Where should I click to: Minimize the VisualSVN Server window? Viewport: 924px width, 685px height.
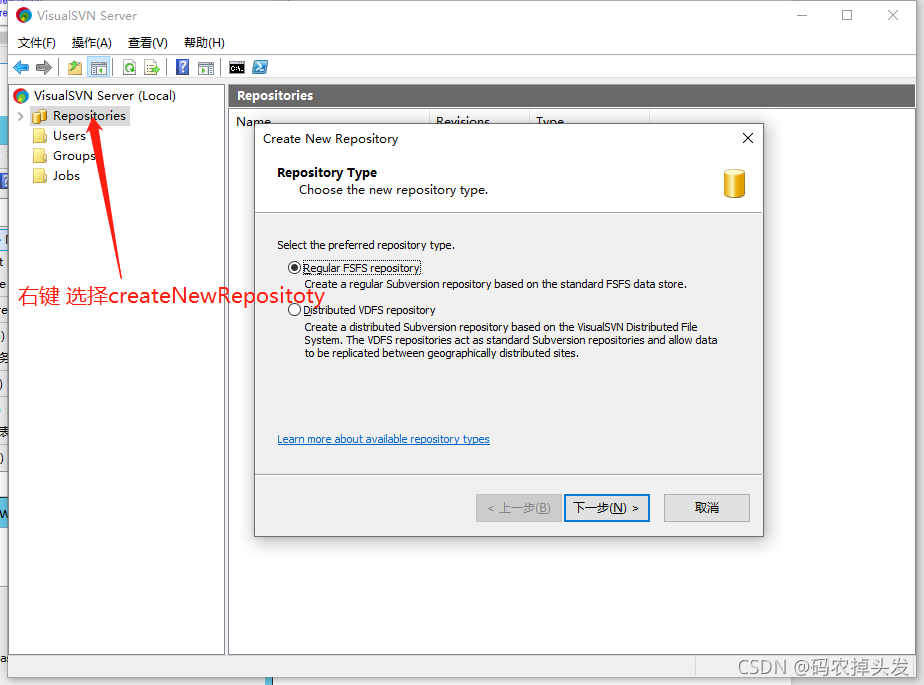click(802, 15)
